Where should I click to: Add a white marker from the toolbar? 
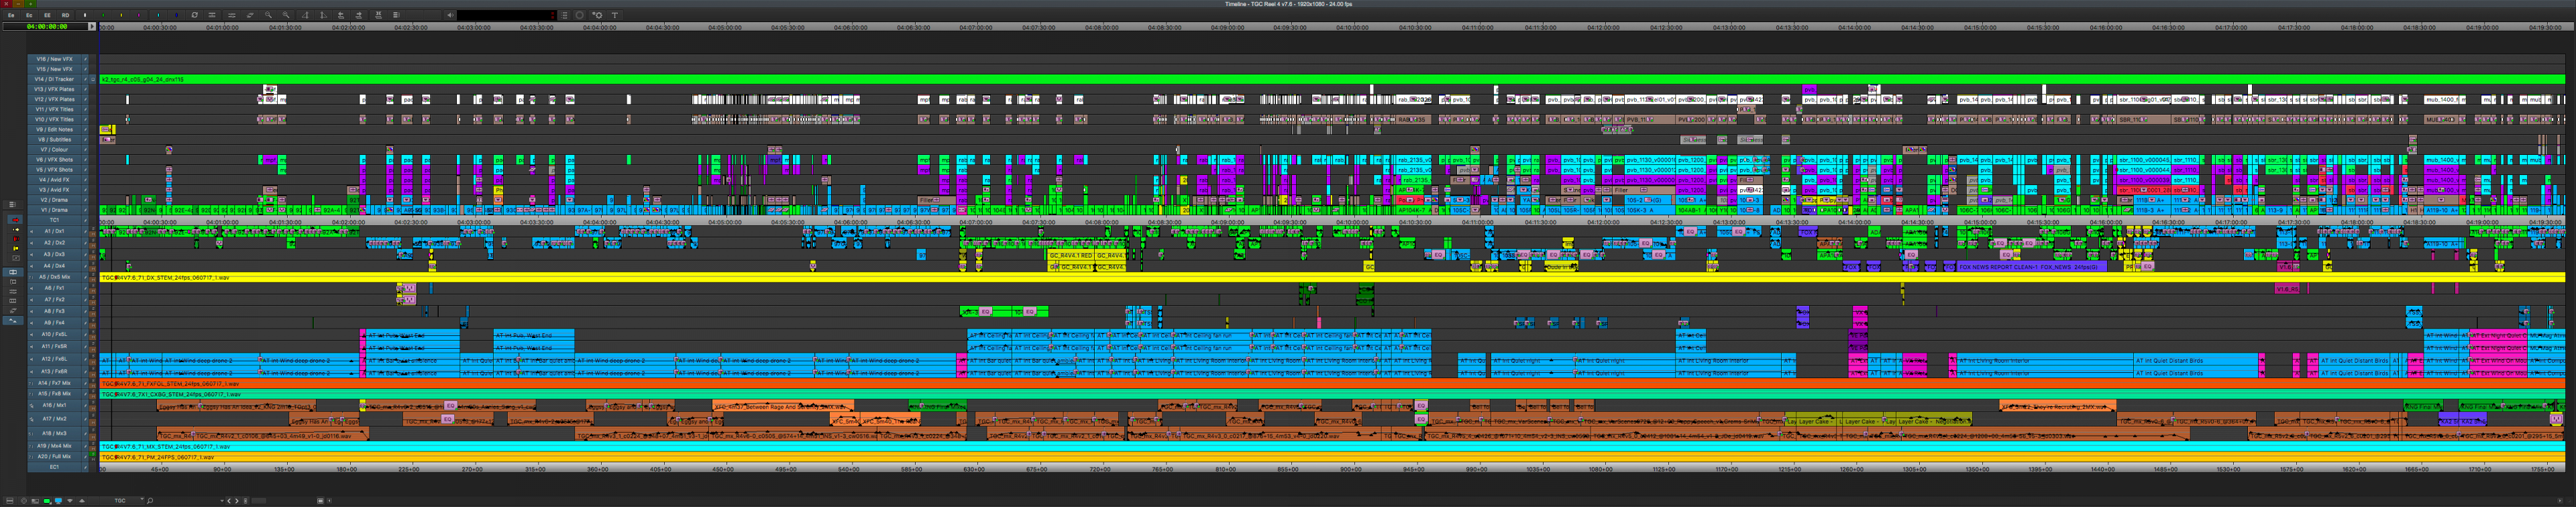[85, 15]
